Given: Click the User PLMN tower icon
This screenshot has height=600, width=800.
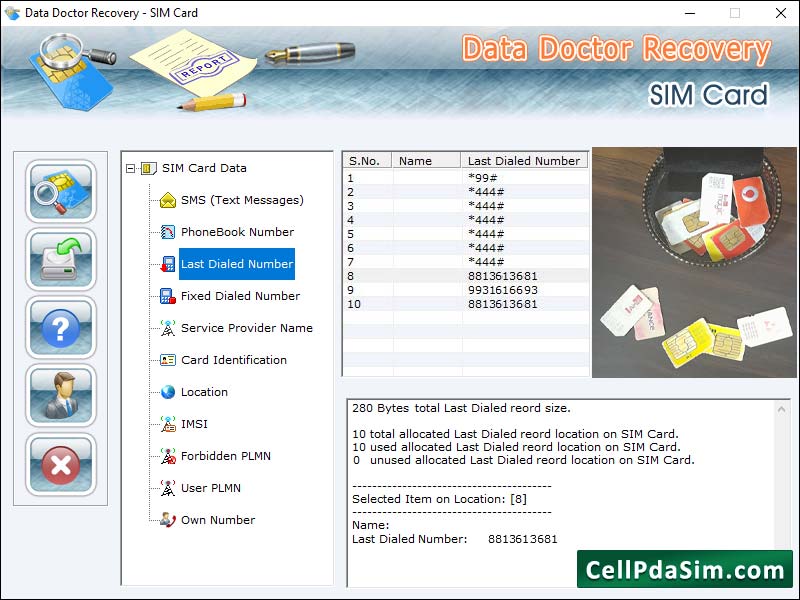Looking at the screenshot, I should pyautogui.click(x=168, y=488).
